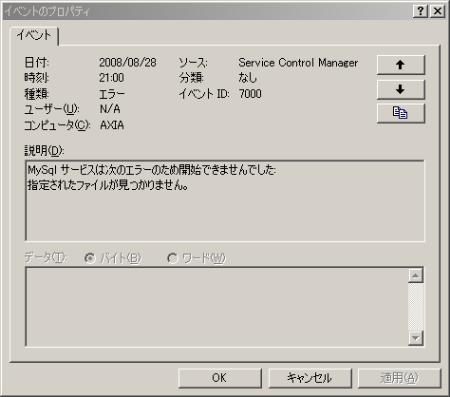
Task: Click inside the 説明 description text box
Action: tap(225, 201)
